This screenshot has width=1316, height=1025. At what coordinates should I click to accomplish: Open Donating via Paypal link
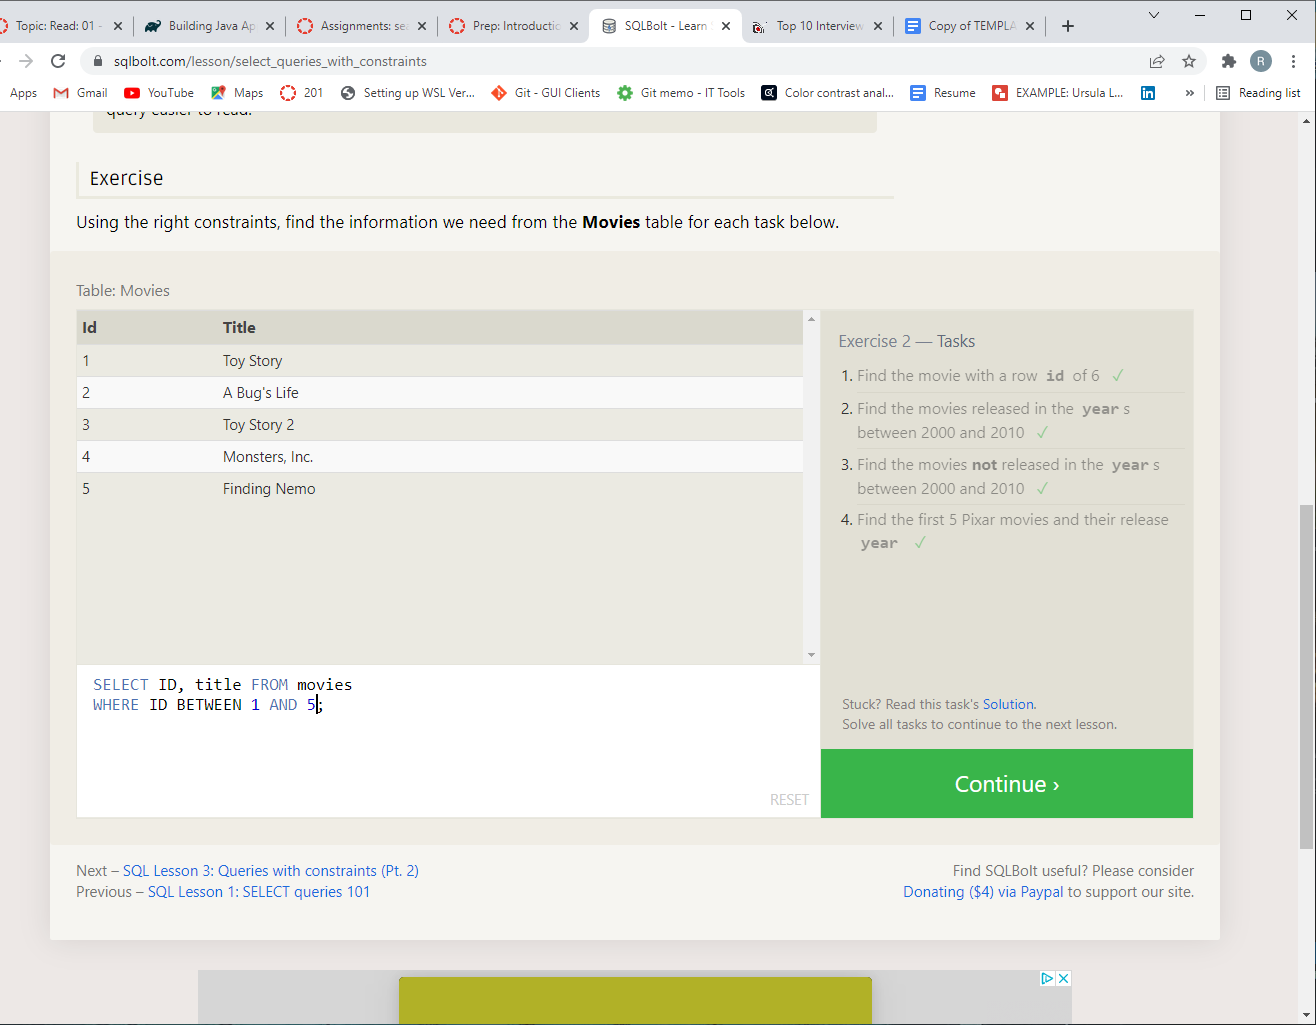point(983,892)
